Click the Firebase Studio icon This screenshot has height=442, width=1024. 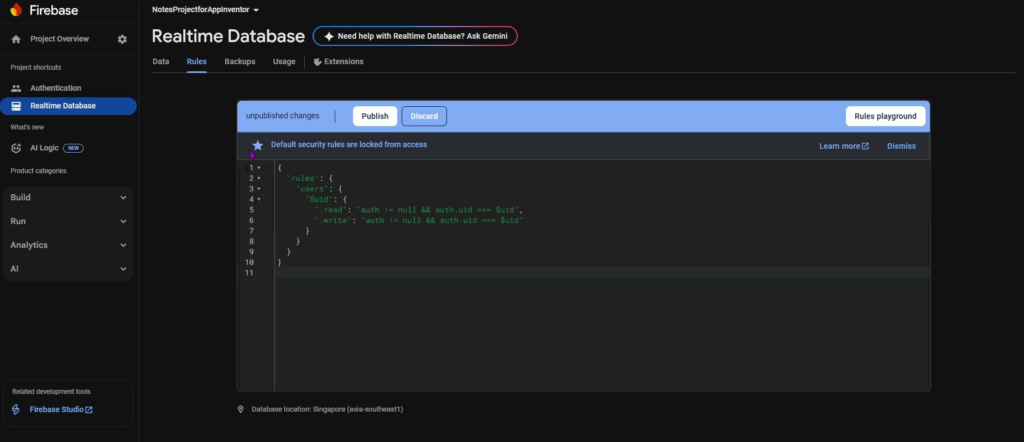click(16, 409)
